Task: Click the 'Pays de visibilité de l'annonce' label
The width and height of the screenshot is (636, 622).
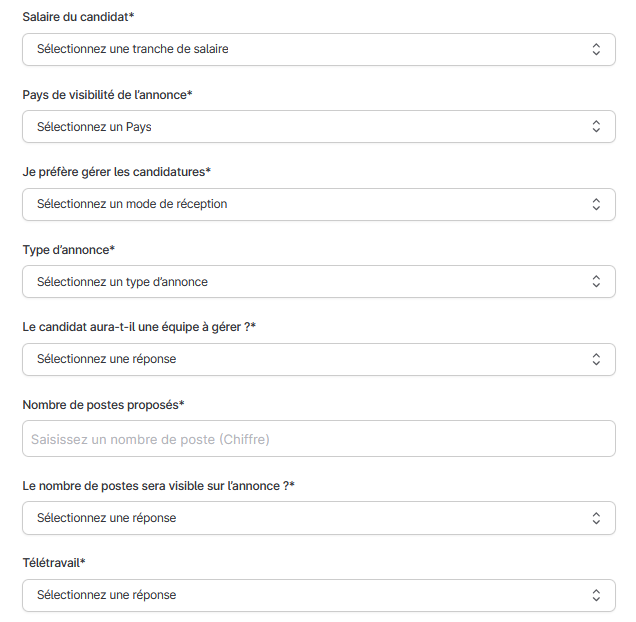Action: pos(107,95)
